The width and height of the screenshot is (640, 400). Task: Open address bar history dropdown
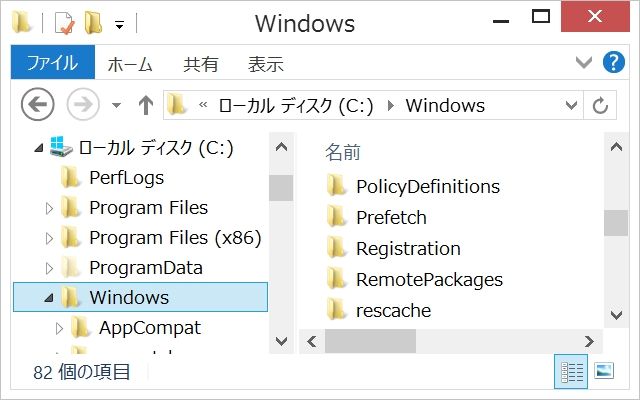(571, 106)
